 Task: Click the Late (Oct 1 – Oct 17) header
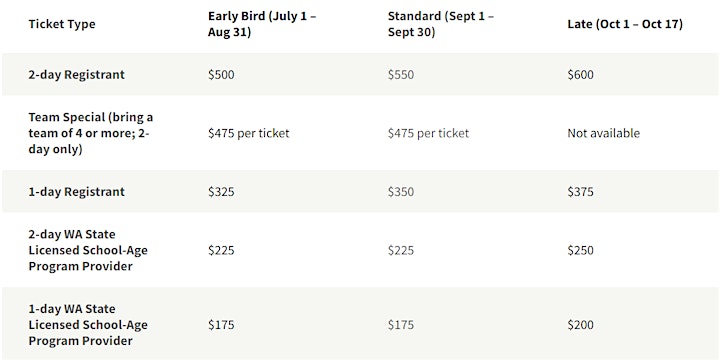tap(625, 24)
